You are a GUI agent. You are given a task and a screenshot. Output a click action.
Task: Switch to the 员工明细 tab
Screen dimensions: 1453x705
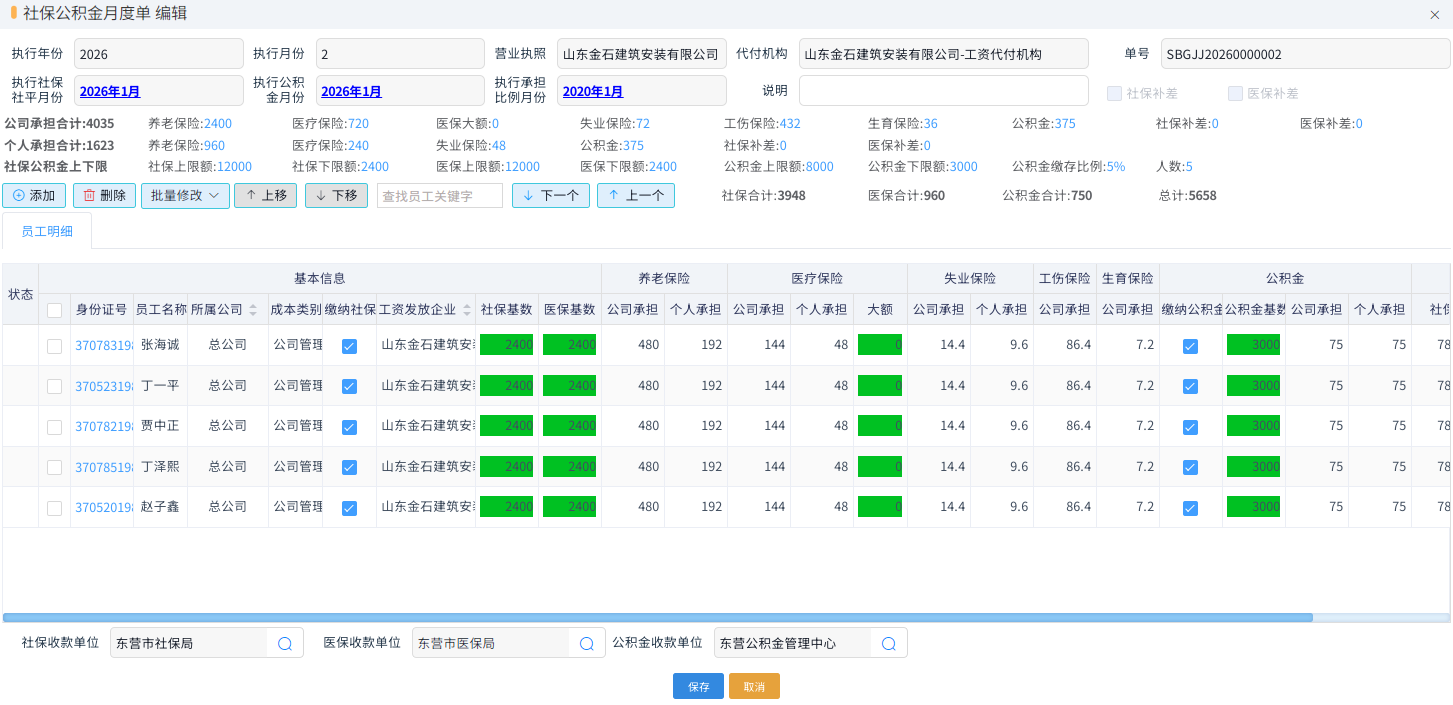(x=47, y=231)
